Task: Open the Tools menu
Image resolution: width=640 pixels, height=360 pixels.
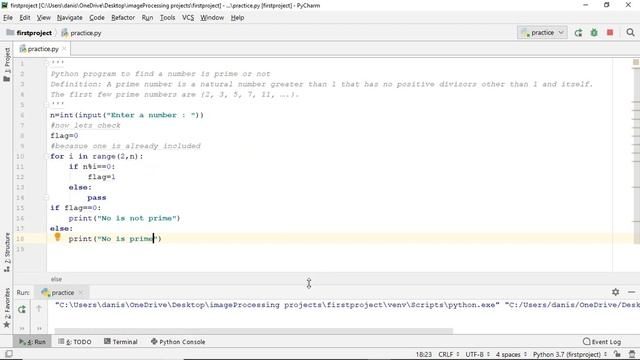Action: [x=167, y=18]
